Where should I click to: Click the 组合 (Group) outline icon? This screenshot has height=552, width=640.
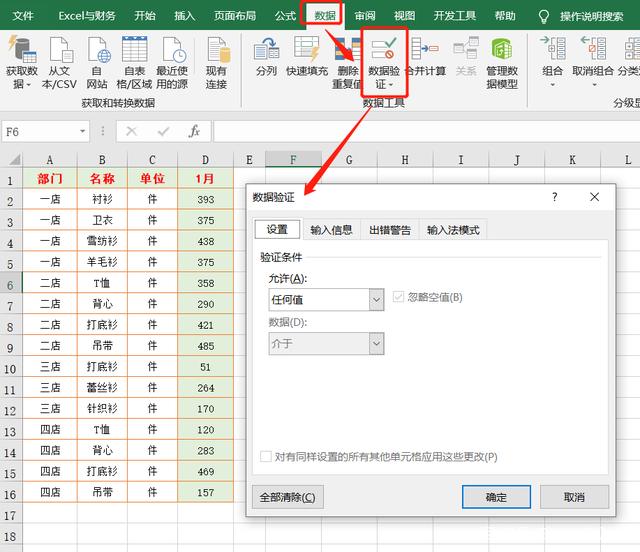(x=552, y=52)
